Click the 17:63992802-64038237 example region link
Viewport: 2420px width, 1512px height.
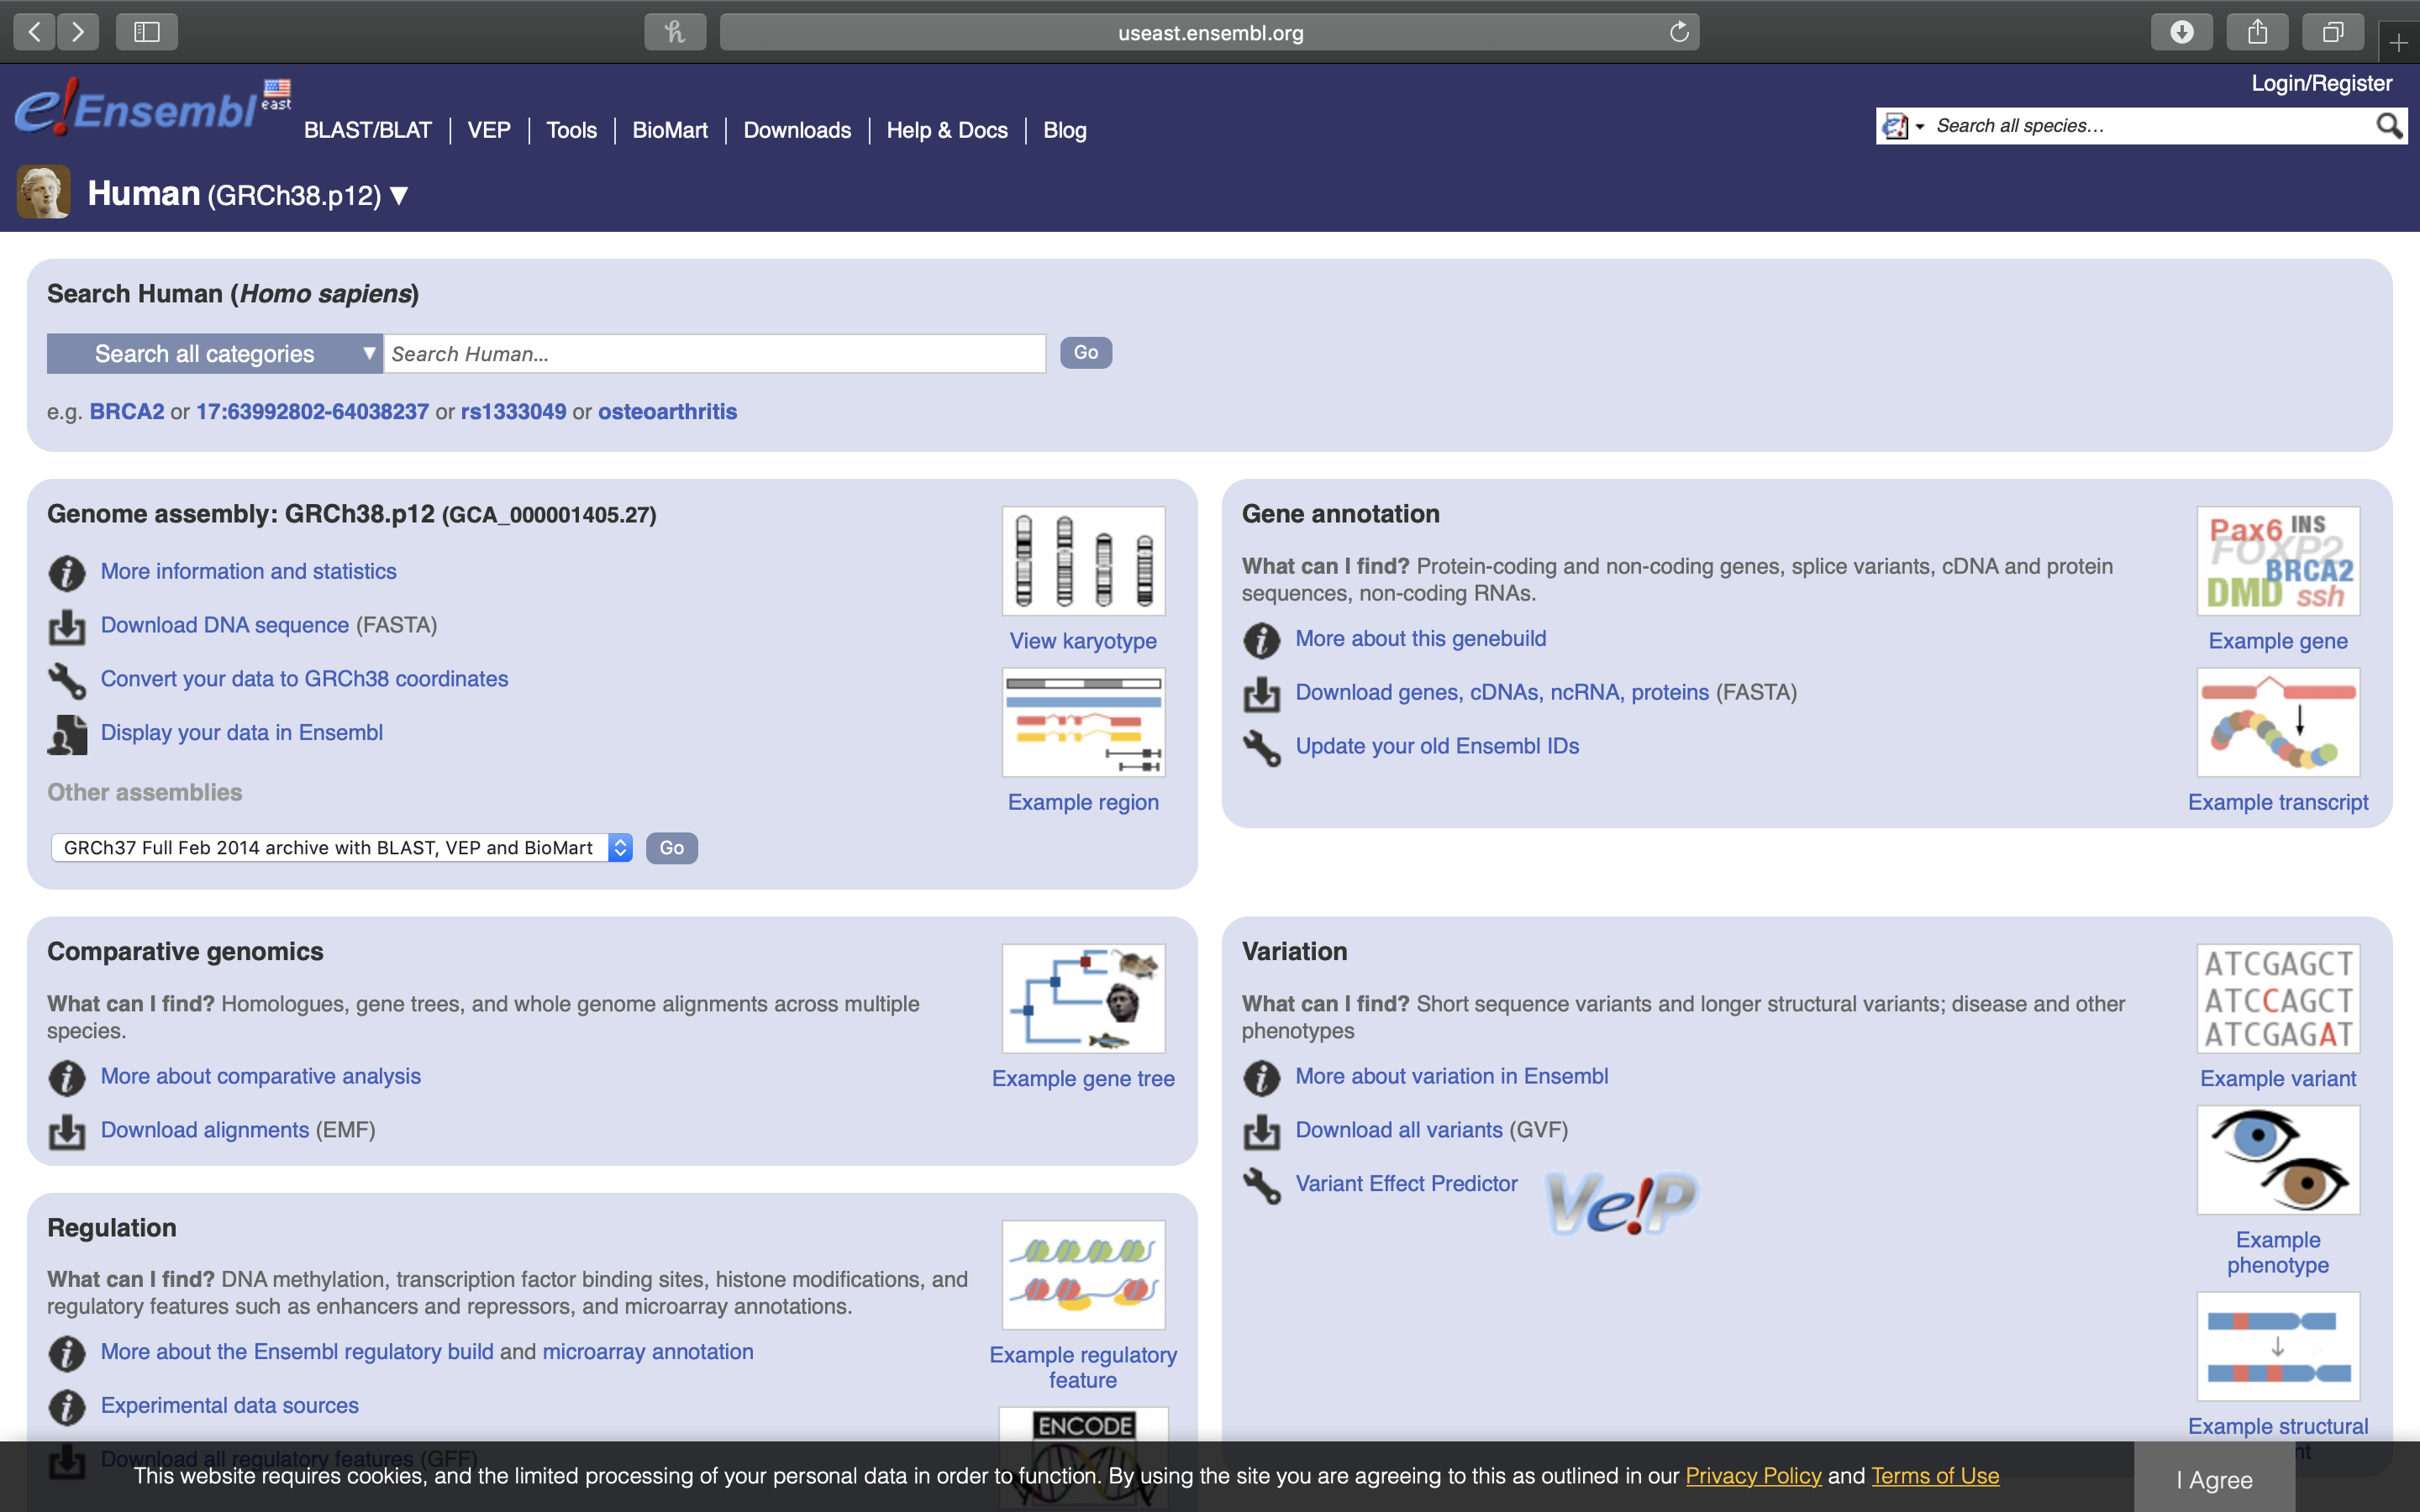click(x=312, y=412)
